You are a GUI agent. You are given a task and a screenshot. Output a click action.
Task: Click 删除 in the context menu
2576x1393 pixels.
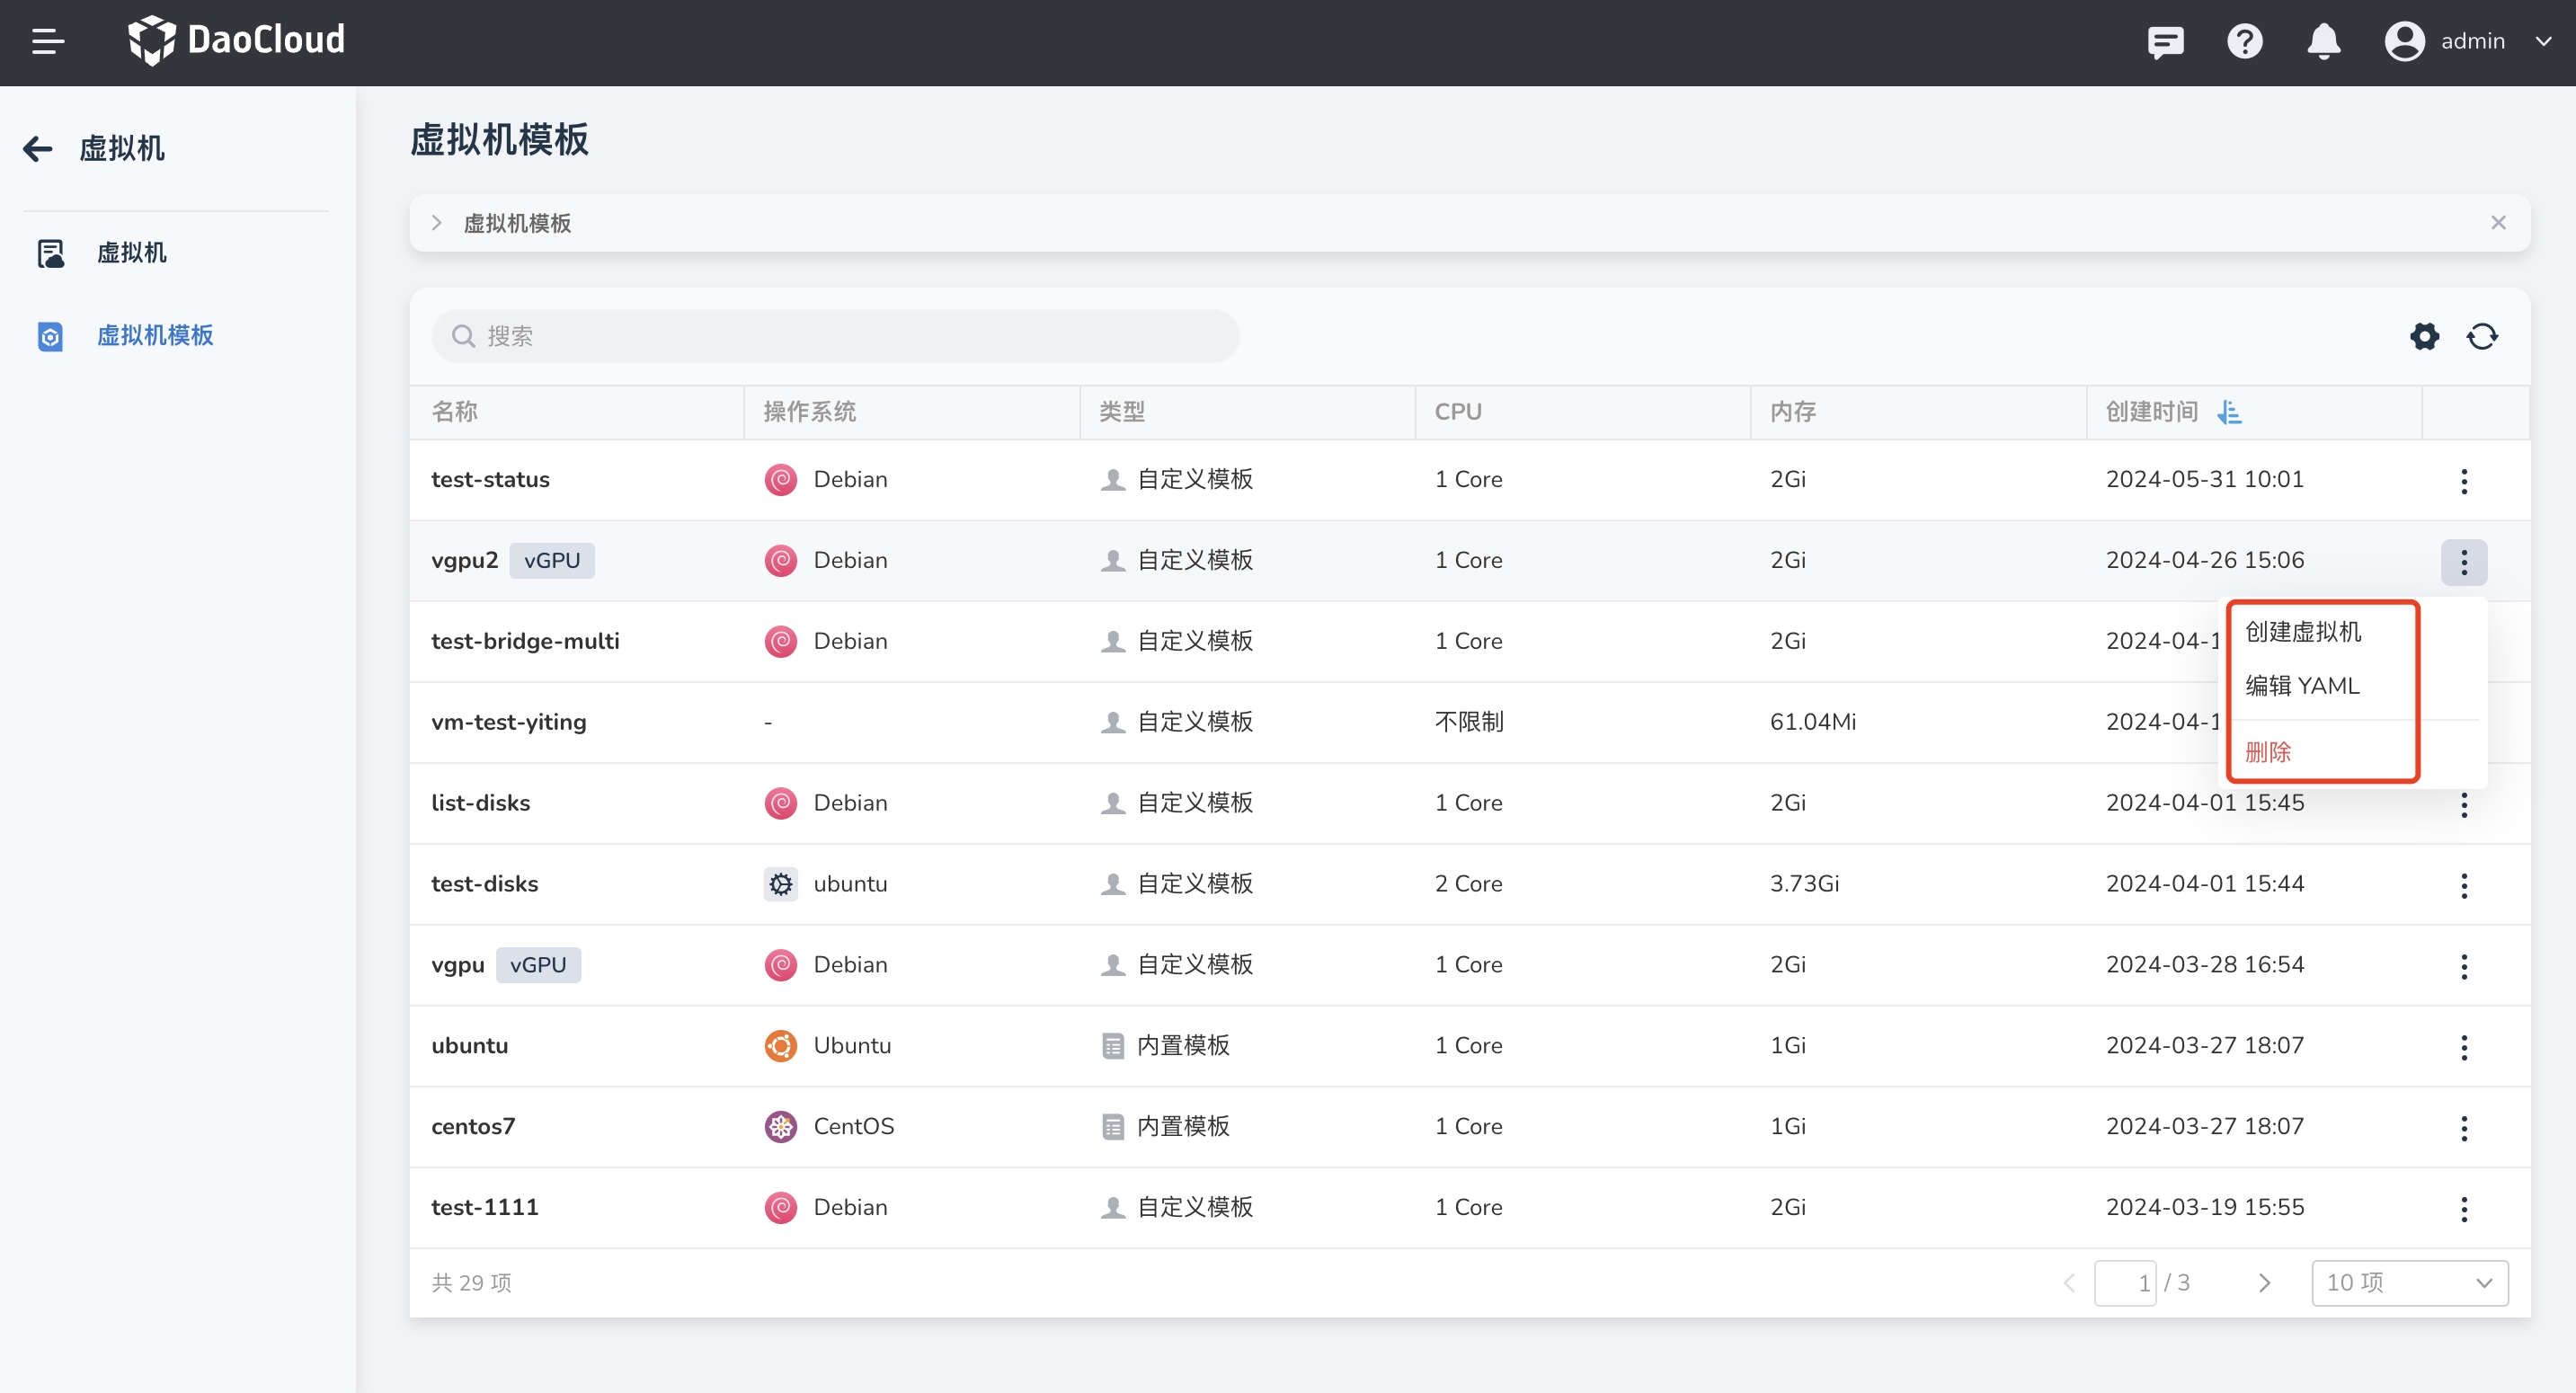click(2267, 752)
